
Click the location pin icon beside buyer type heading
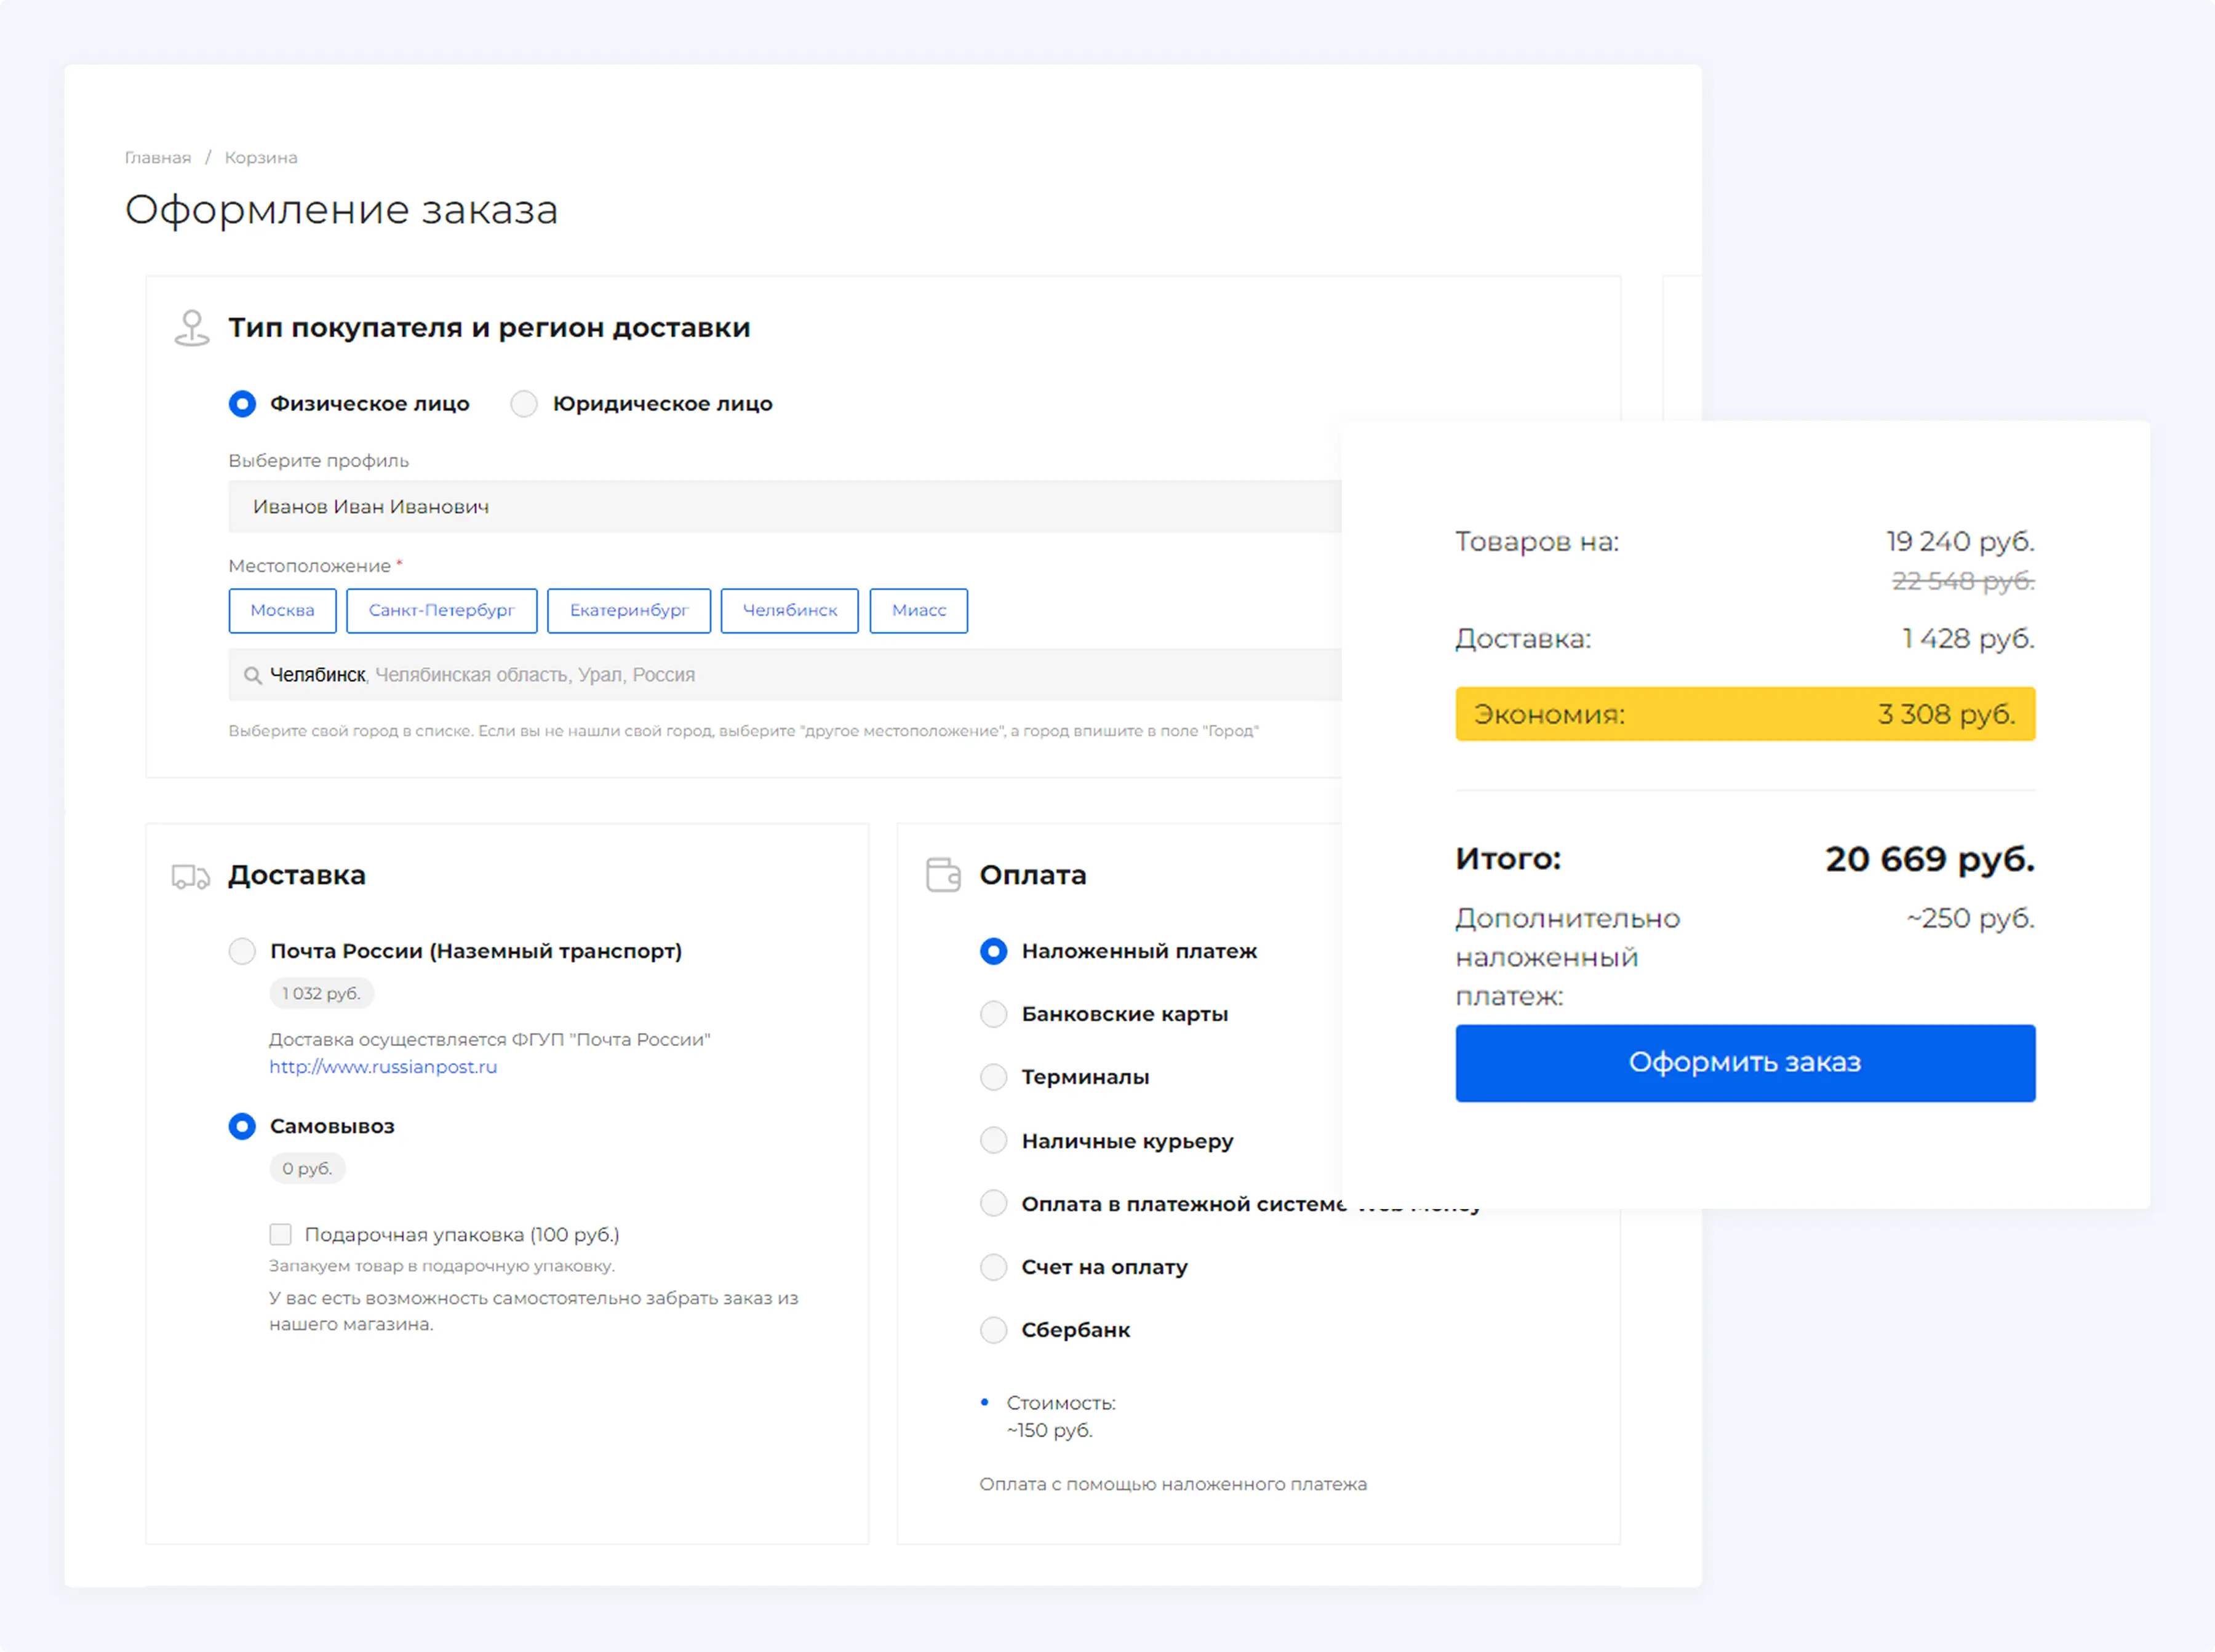coord(191,328)
